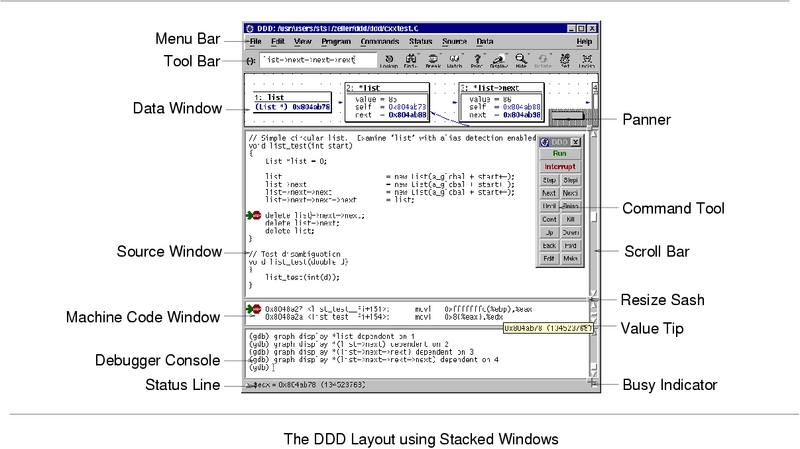Open the Program menu
Image resolution: width=800 pixels, height=449 pixels.
(336, 42)
